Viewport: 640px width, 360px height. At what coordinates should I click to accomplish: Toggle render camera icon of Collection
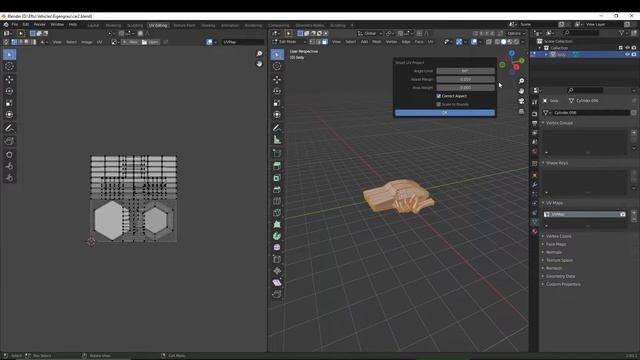coord(634,48)
